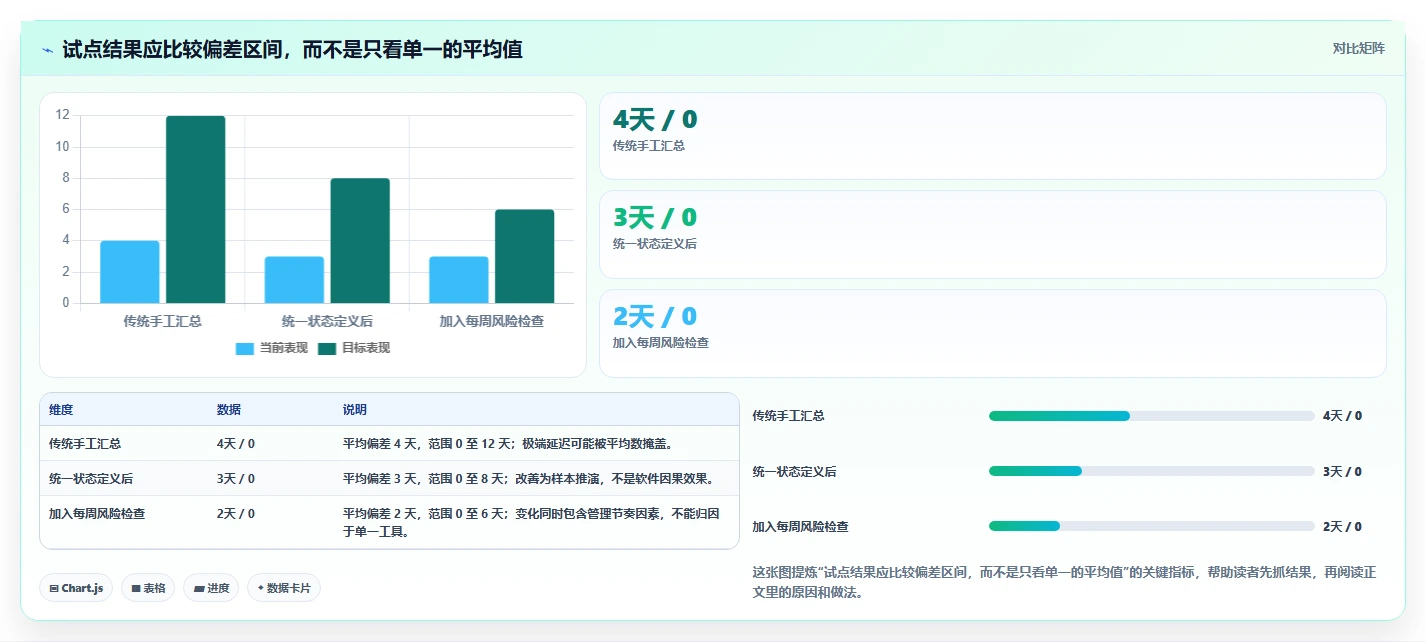This screenshot has width=1426, height=642.
Task: Click the 对比矩阵 label at top right
Action: point(1358,48)
